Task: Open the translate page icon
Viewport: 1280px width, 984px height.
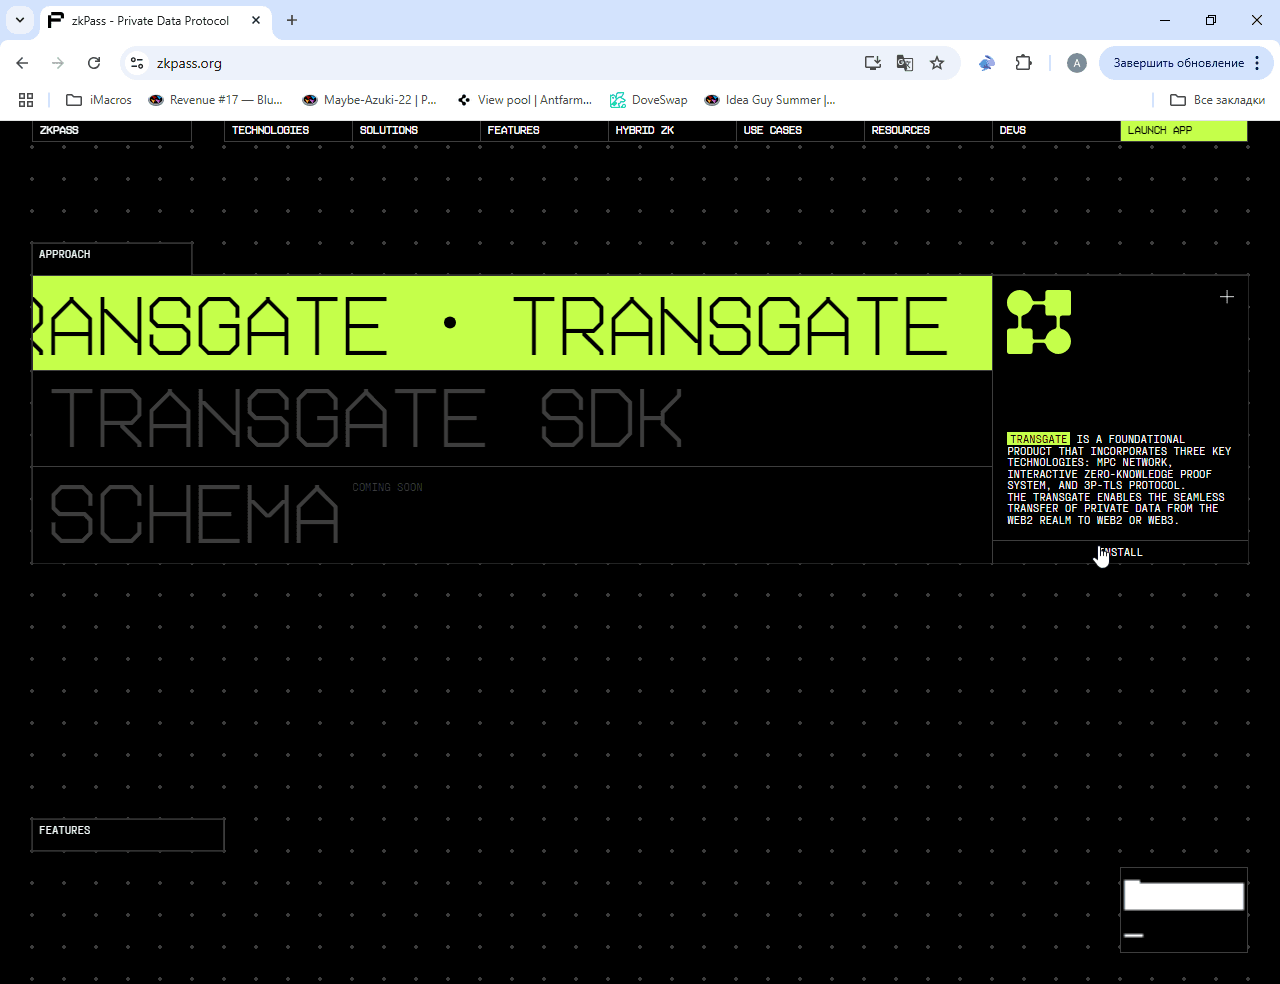Action: click(905, 63)
